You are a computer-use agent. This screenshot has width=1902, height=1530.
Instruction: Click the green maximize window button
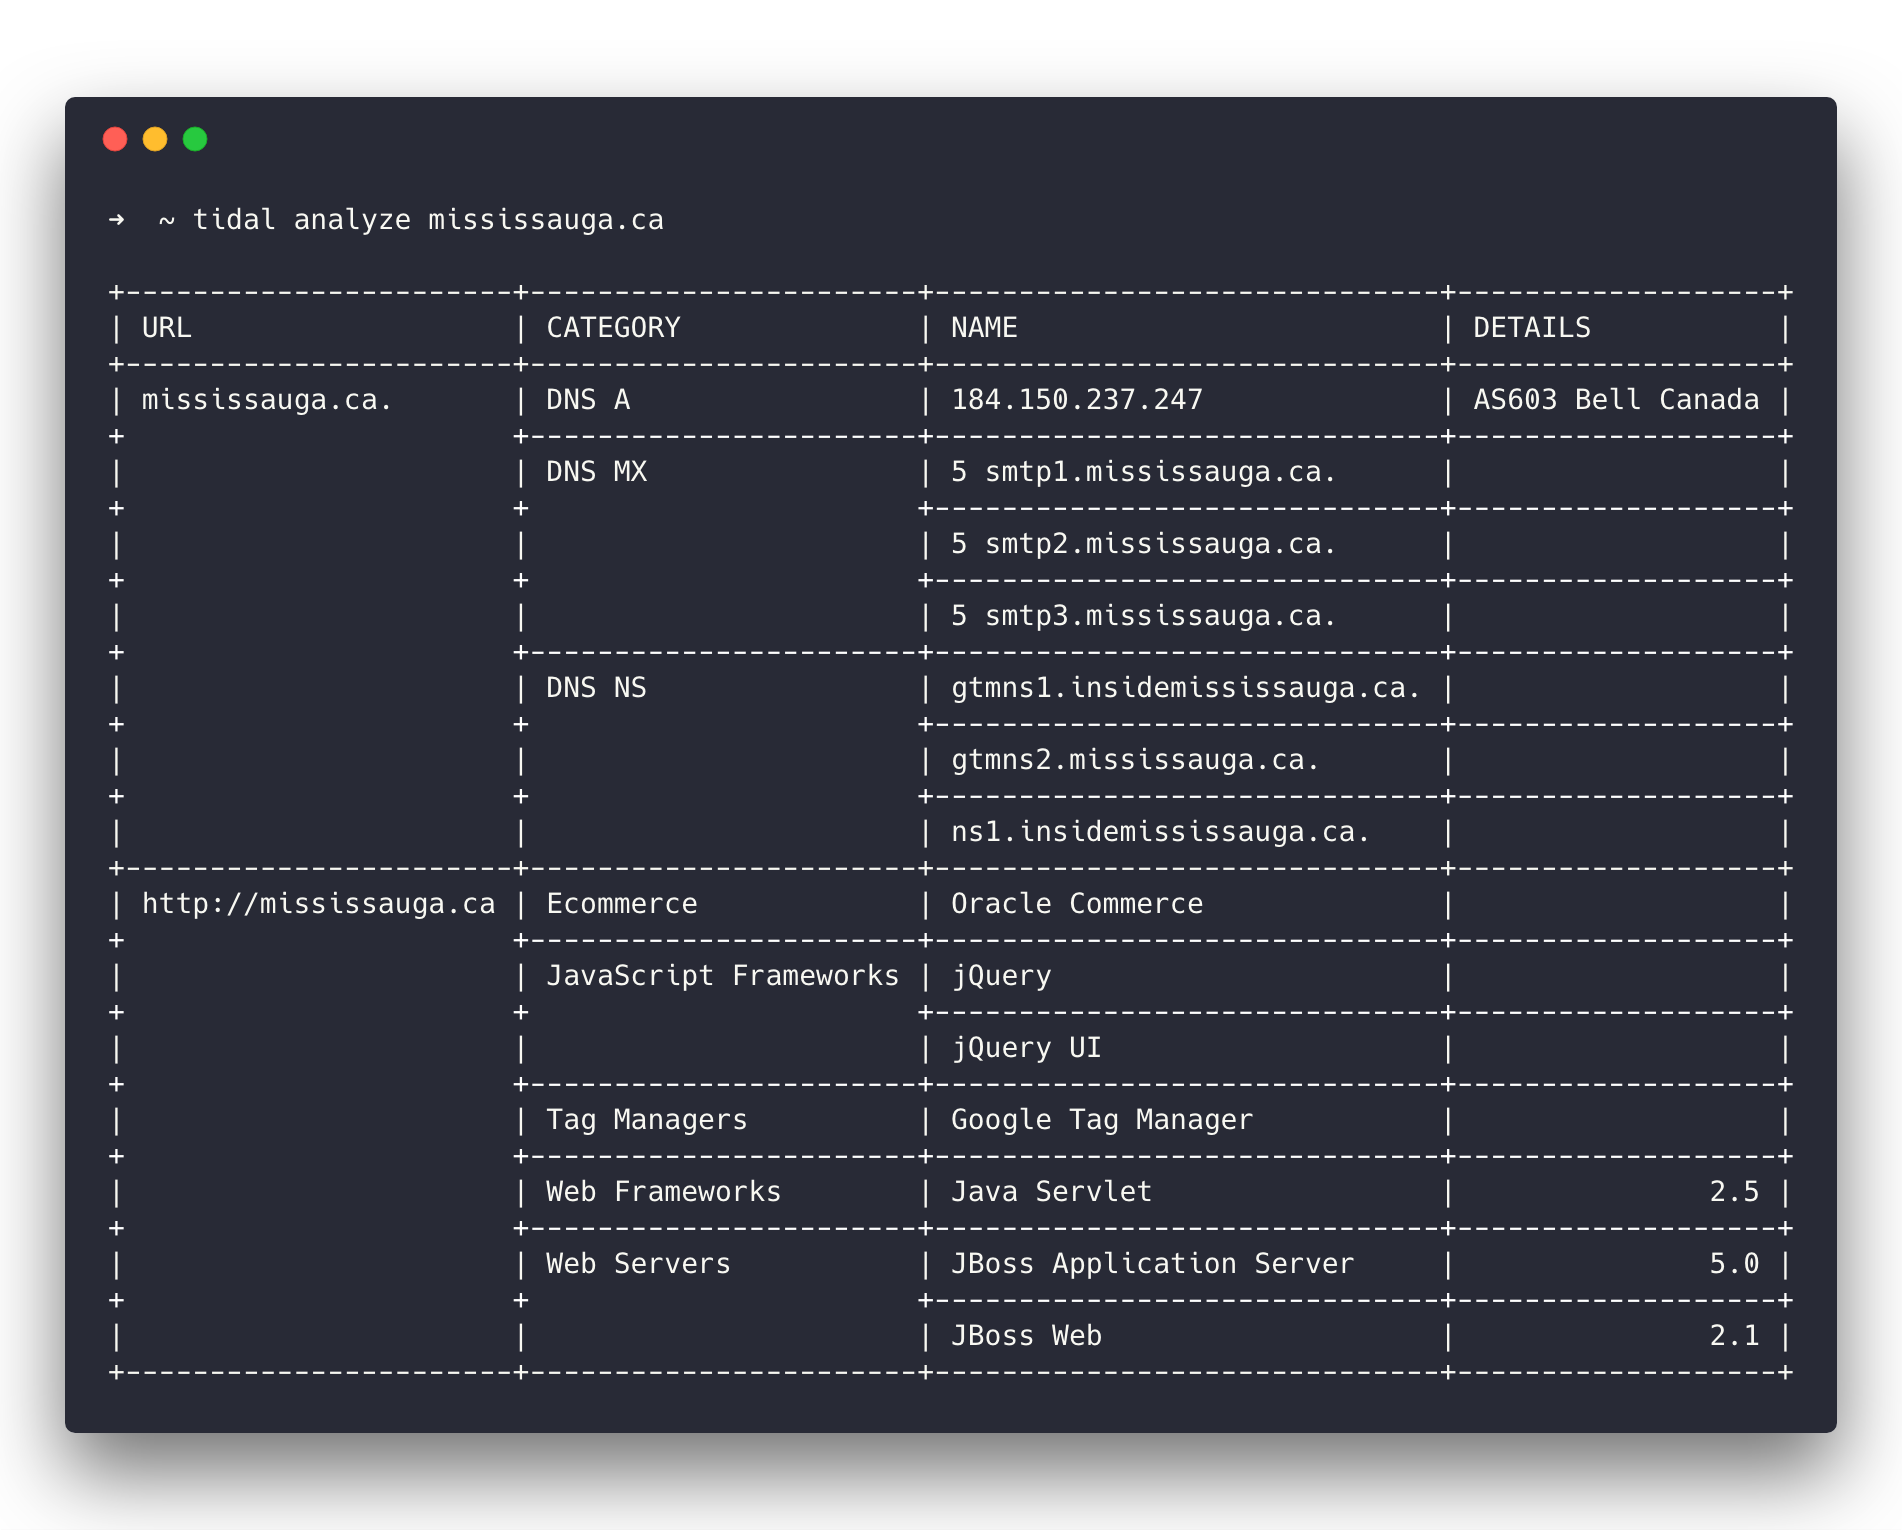click(195, 139)
